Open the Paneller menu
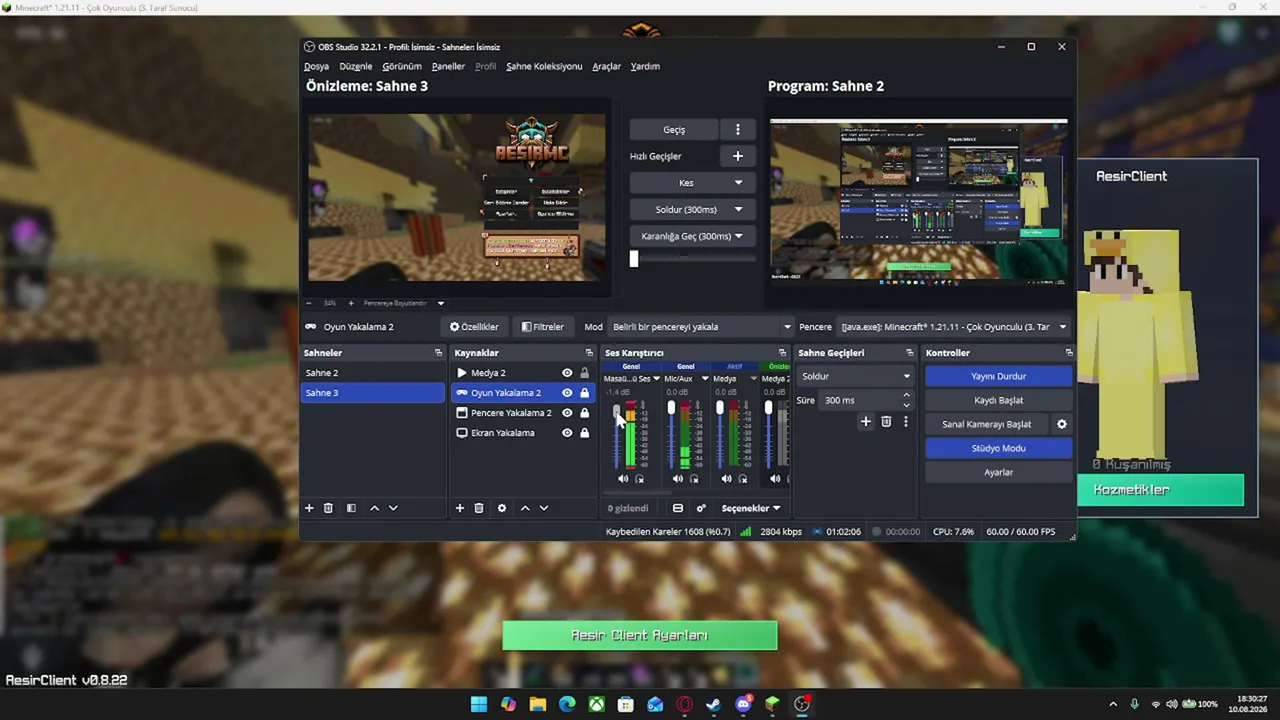The image size is (1280, 720). pos(448,66)
